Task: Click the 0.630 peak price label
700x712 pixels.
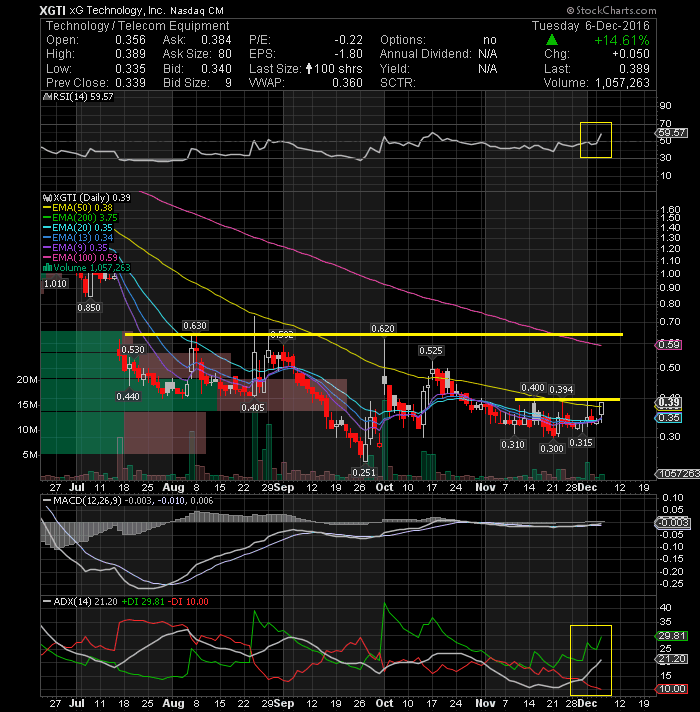Action: [x=195, y=326]
